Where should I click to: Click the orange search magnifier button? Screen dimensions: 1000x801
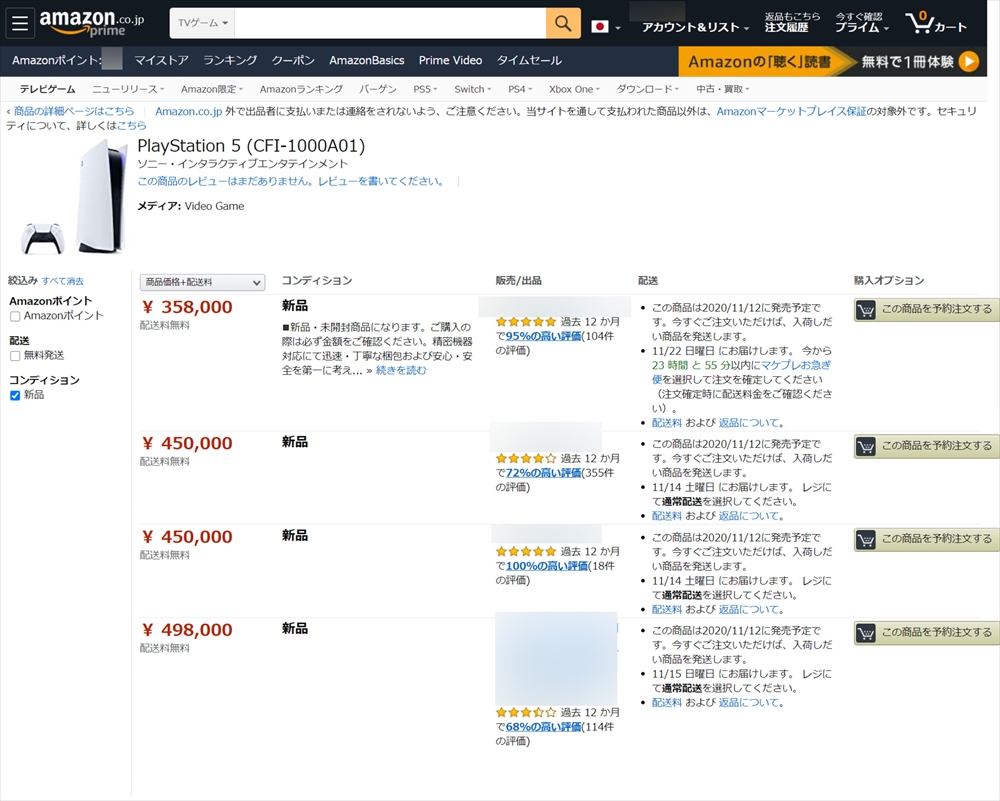pyautogui.click(x=563, y=24)
